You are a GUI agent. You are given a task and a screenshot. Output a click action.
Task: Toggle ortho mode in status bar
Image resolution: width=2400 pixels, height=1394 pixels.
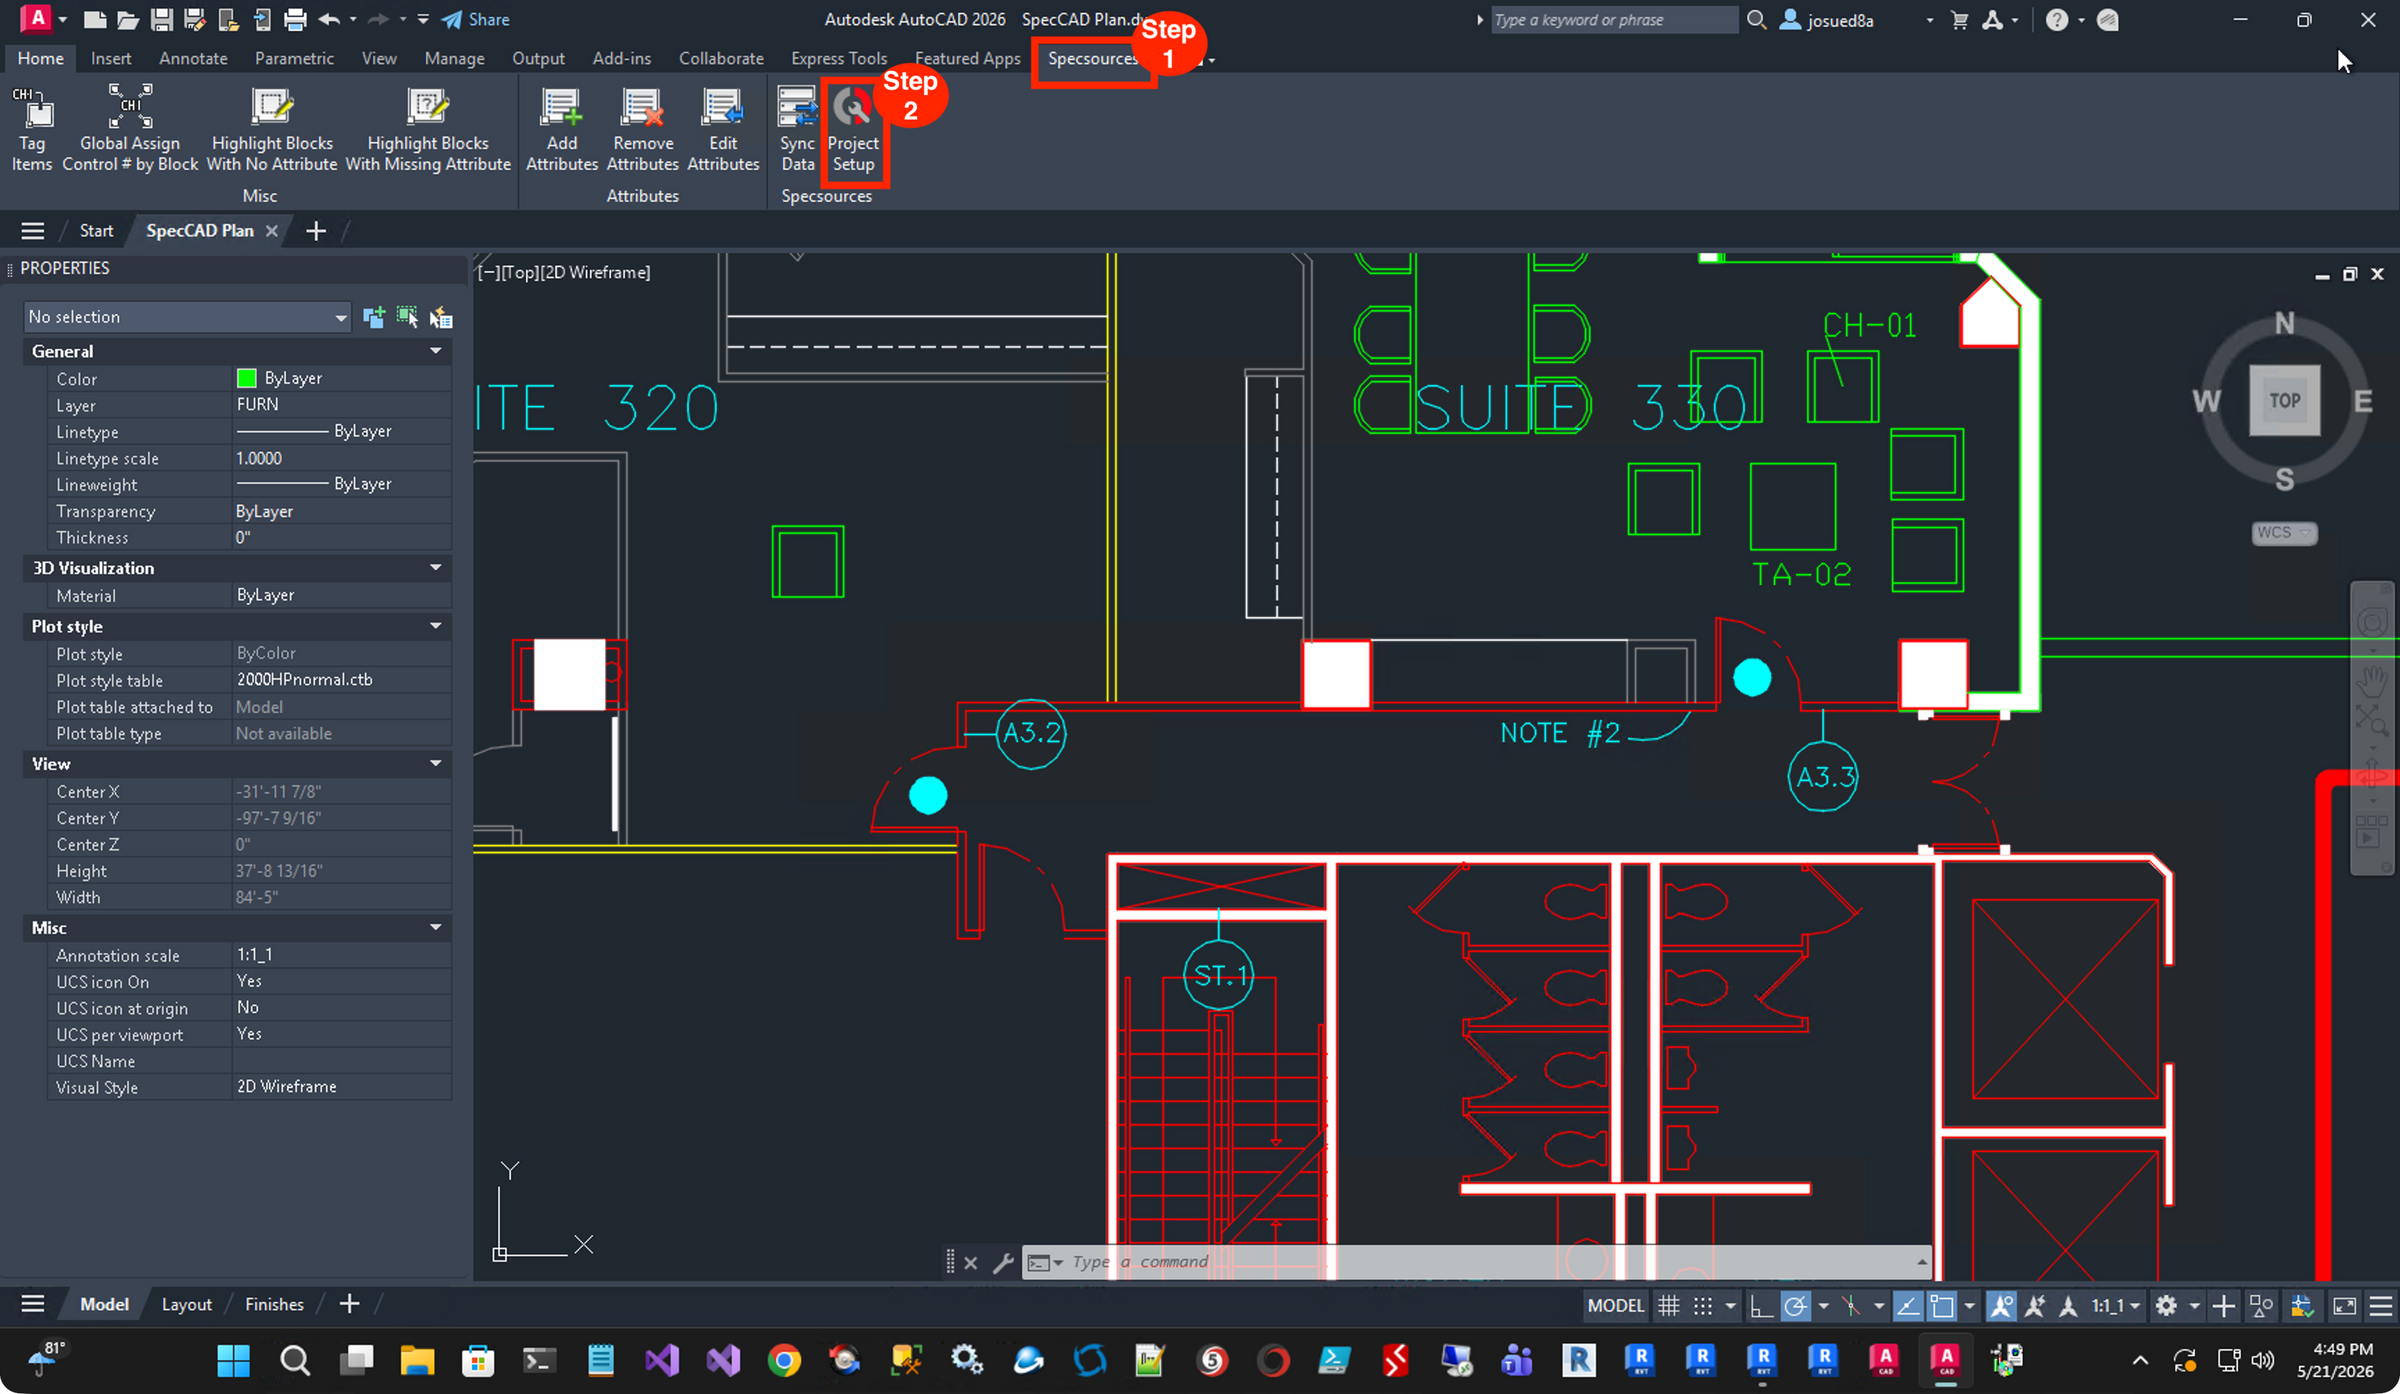point(1760,1305)
